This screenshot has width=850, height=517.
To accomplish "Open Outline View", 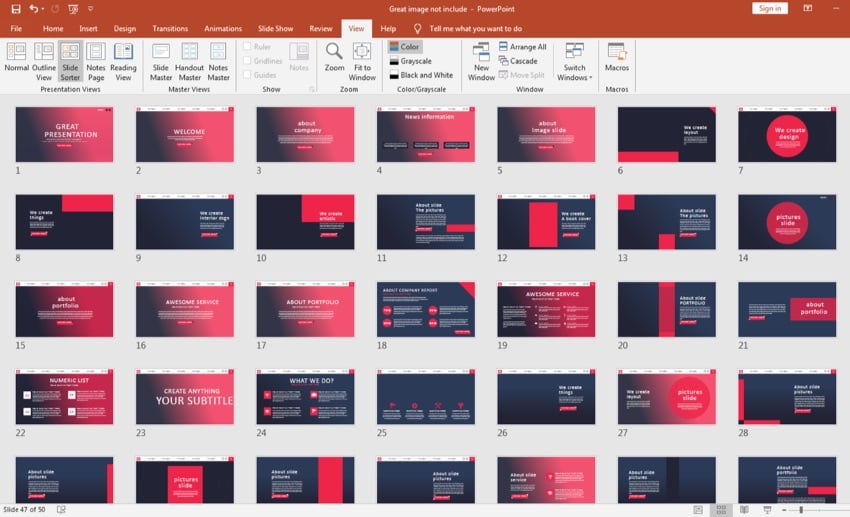I will [44, 59].
